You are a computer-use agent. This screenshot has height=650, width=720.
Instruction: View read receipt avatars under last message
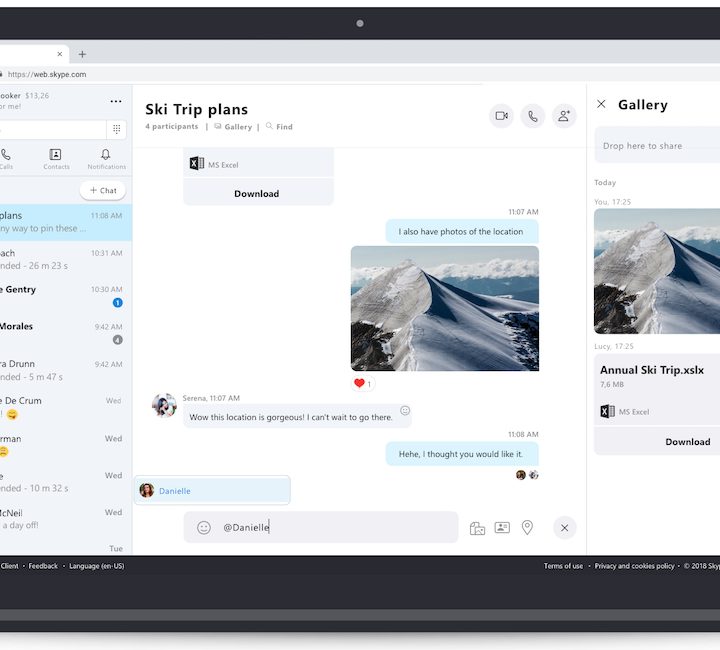click(527, 475)
